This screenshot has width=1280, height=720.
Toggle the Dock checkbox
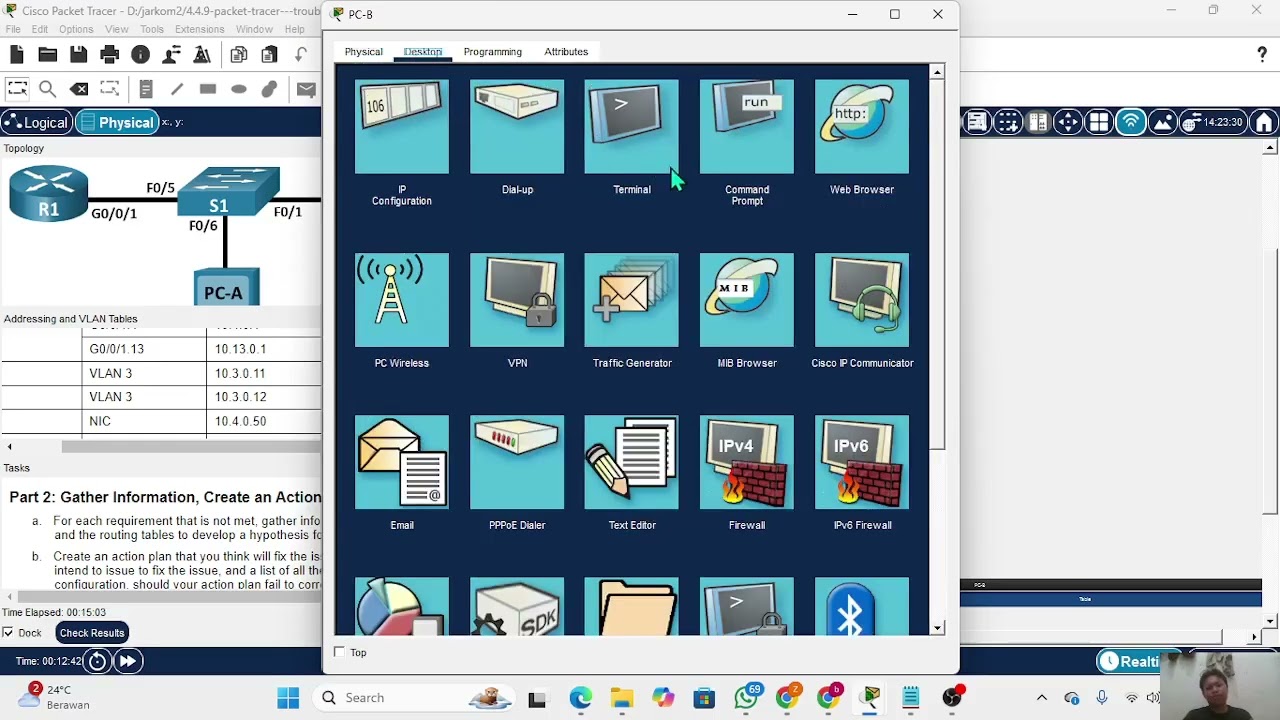[x=8, y=633]
